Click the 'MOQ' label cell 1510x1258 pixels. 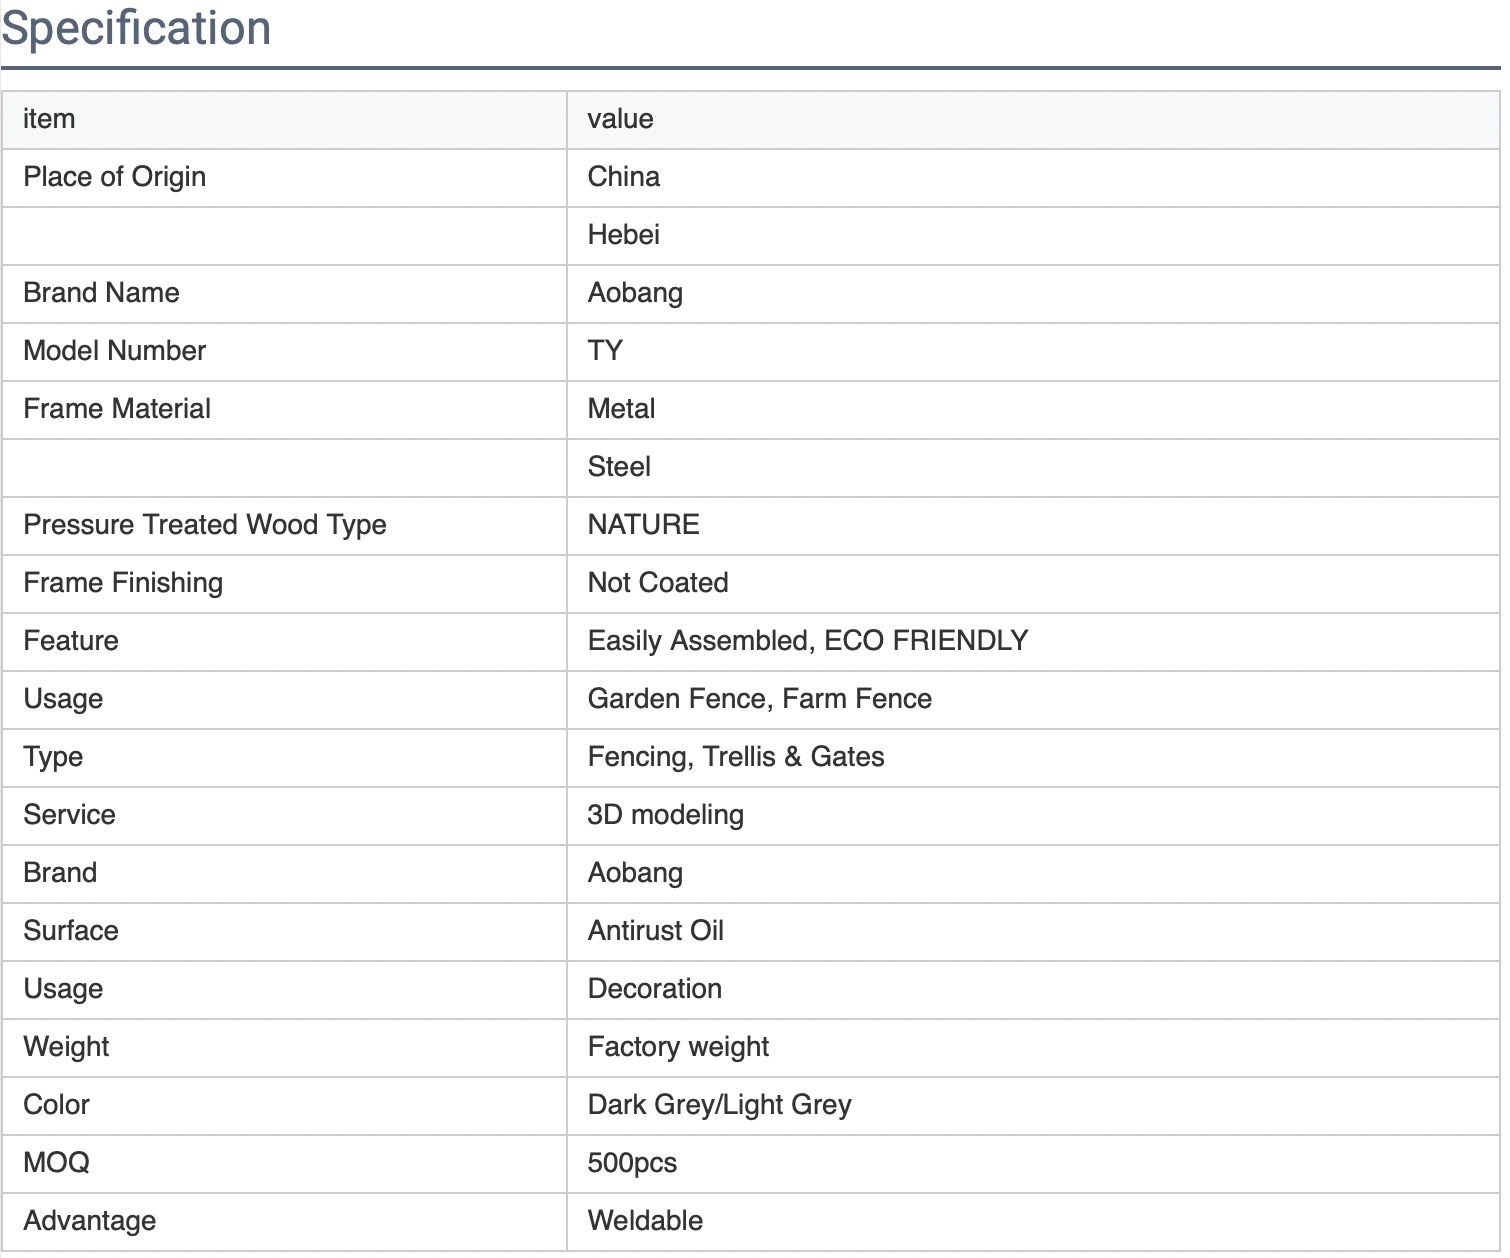284,1164
